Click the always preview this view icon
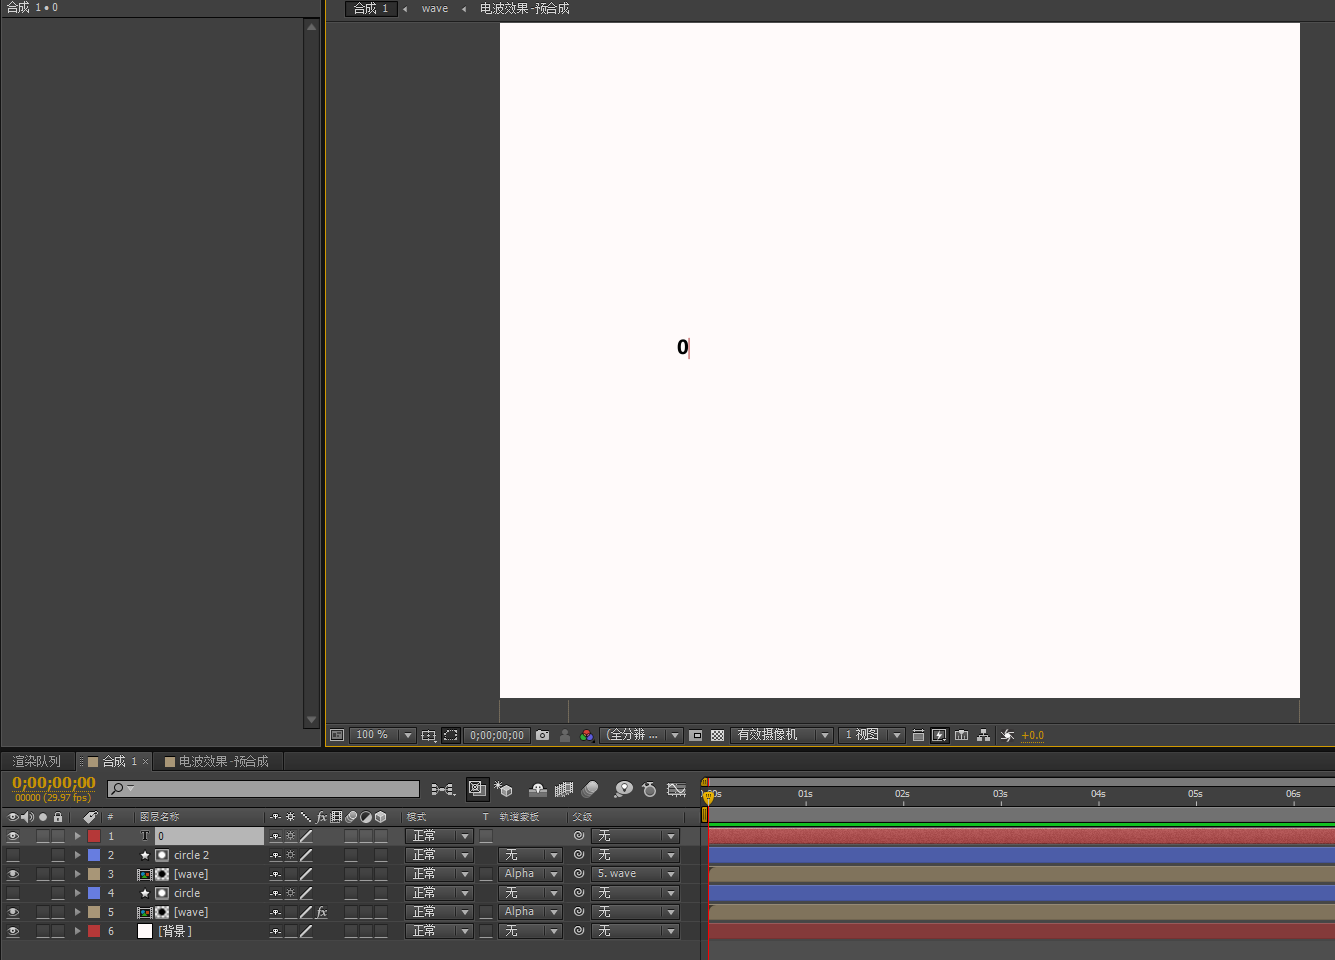Screen dimensions: 1335x960 coord(337,735)
